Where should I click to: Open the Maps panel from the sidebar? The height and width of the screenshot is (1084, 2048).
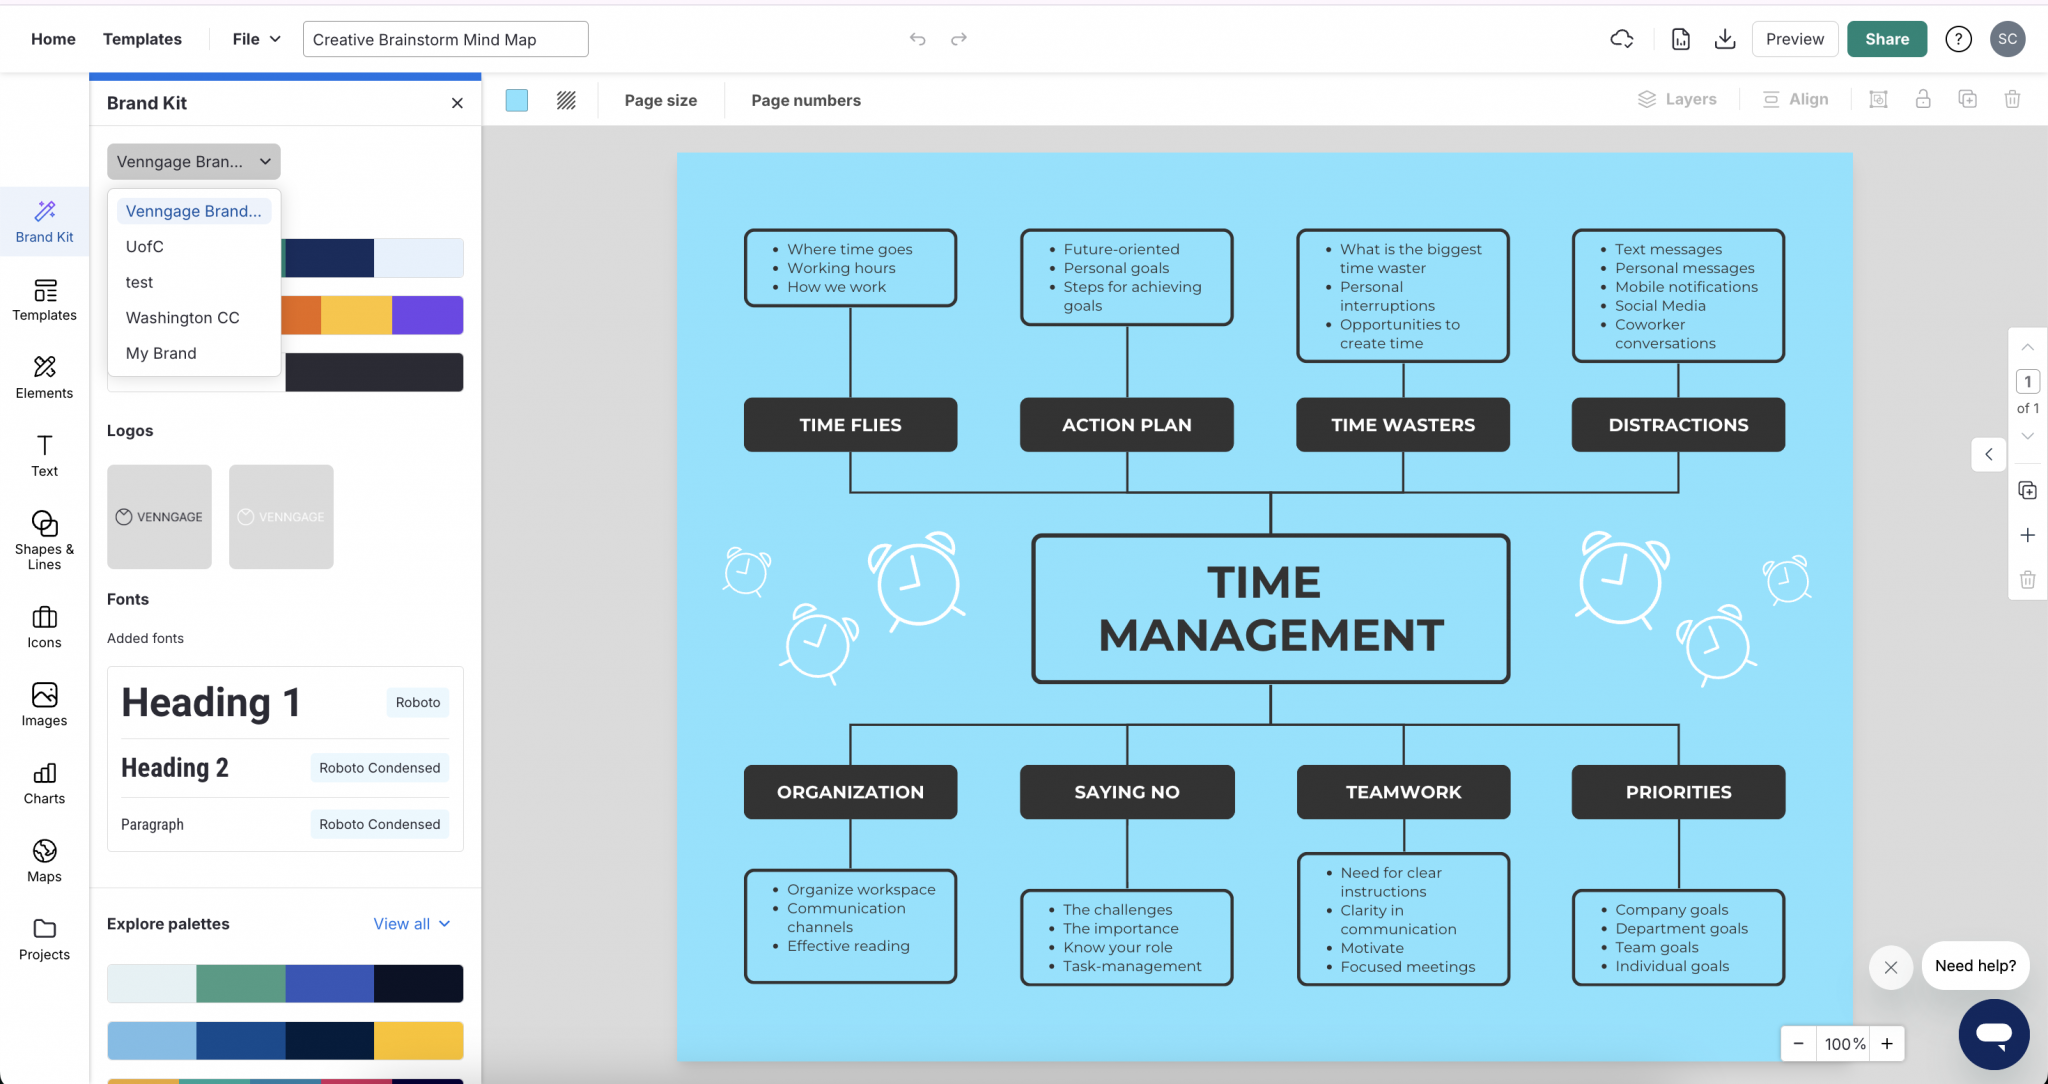click(x=43, y=861)
